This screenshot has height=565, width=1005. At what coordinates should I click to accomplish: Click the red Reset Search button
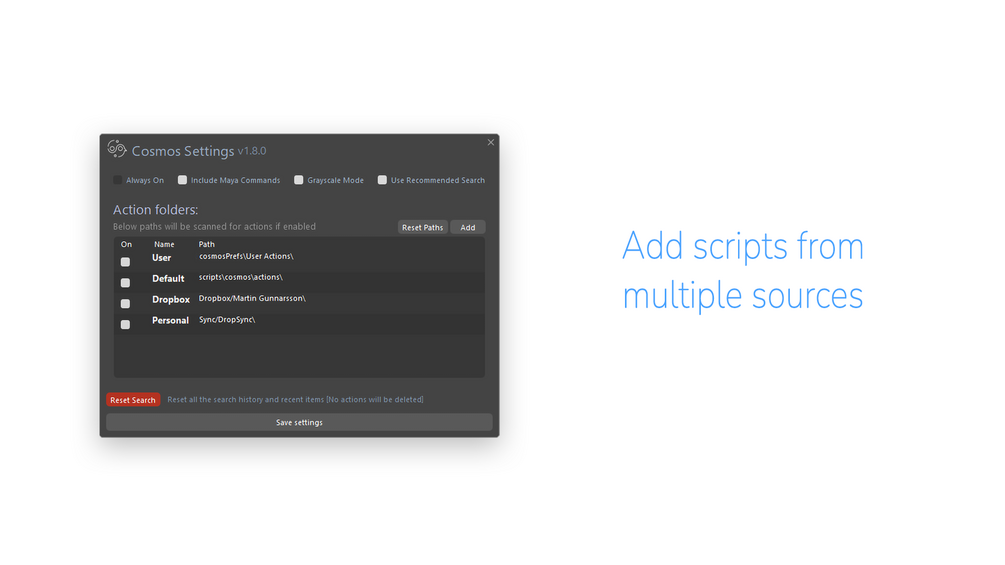click(x=133, y=400)
